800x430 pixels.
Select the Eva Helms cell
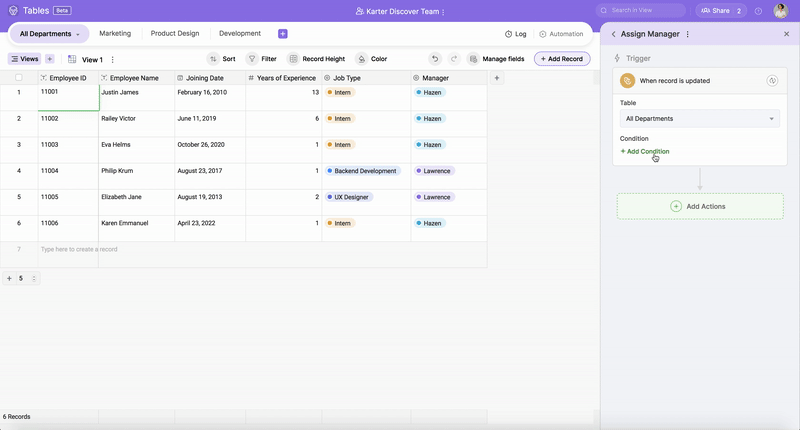click(x=136, y=150)
